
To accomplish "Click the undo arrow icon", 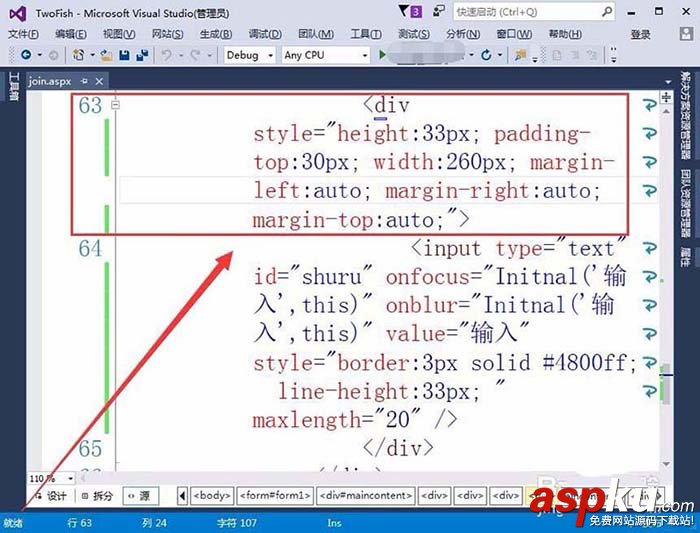I will coord(167,55).
